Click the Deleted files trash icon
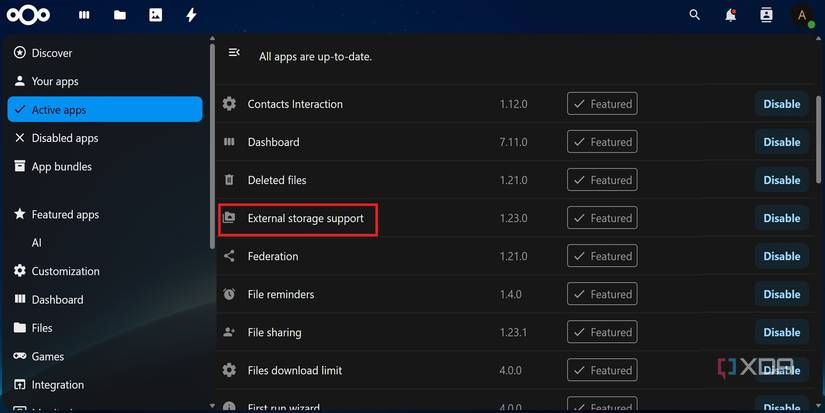 [x=229, y=180]
